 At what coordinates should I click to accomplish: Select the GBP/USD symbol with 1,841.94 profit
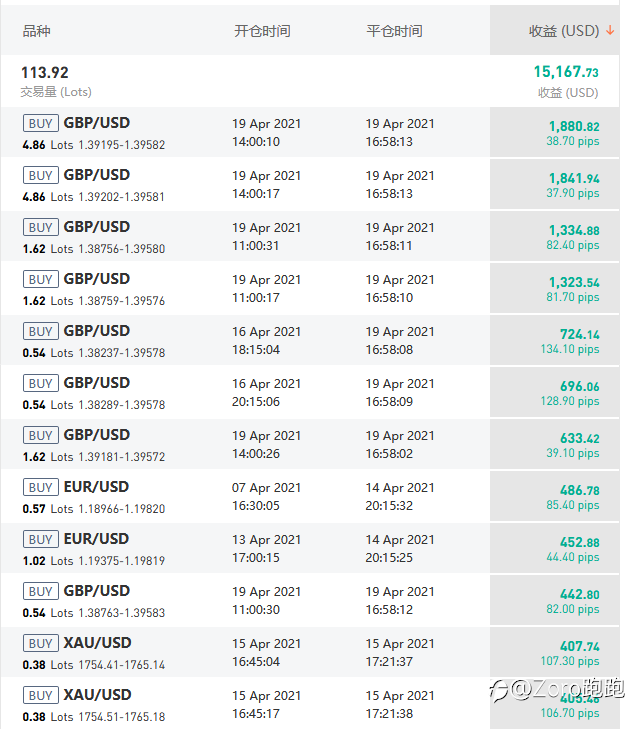click(97, 175)
